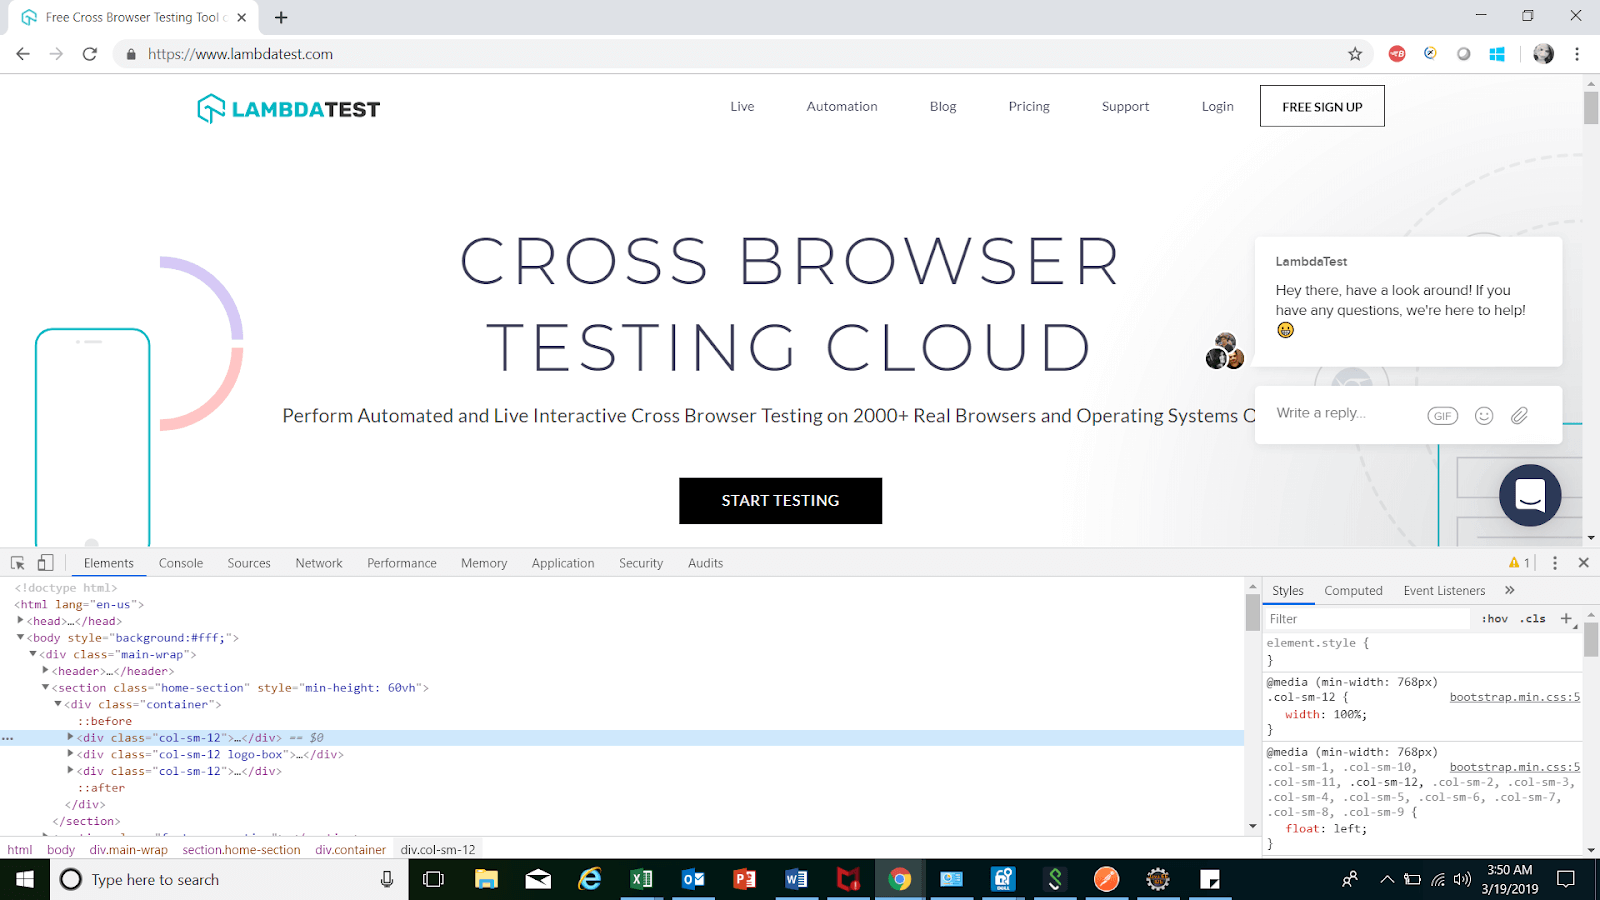Viewport: 1600px width, 900px height.
Task: Toggle the .cls class editor
Action: pyautogui.click(x=1533, y=619)
